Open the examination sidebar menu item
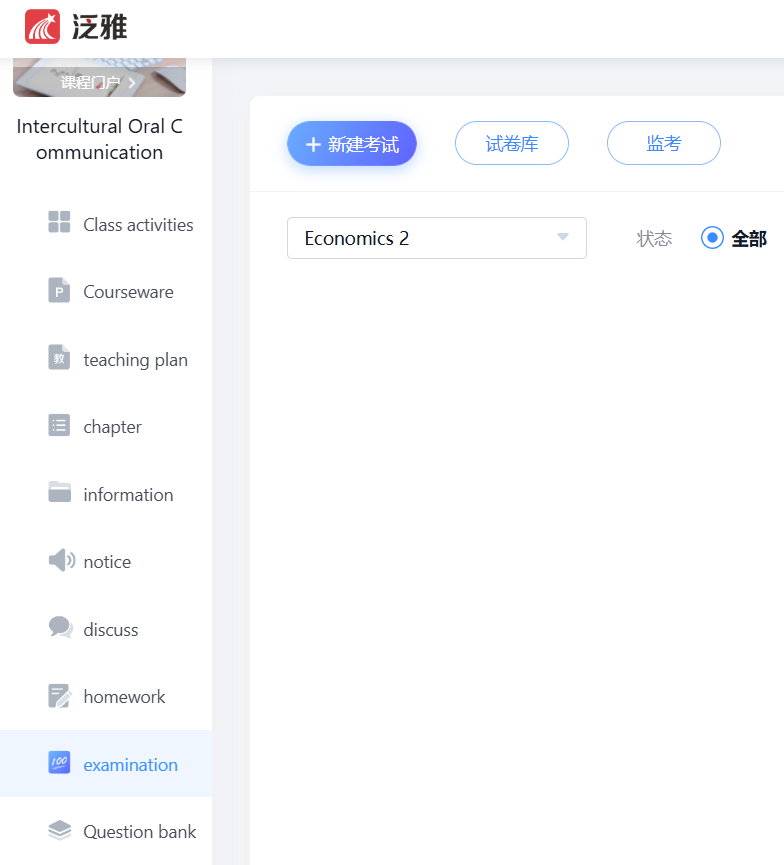This screenshot has height=865, width=784. [x=130, y=764]
